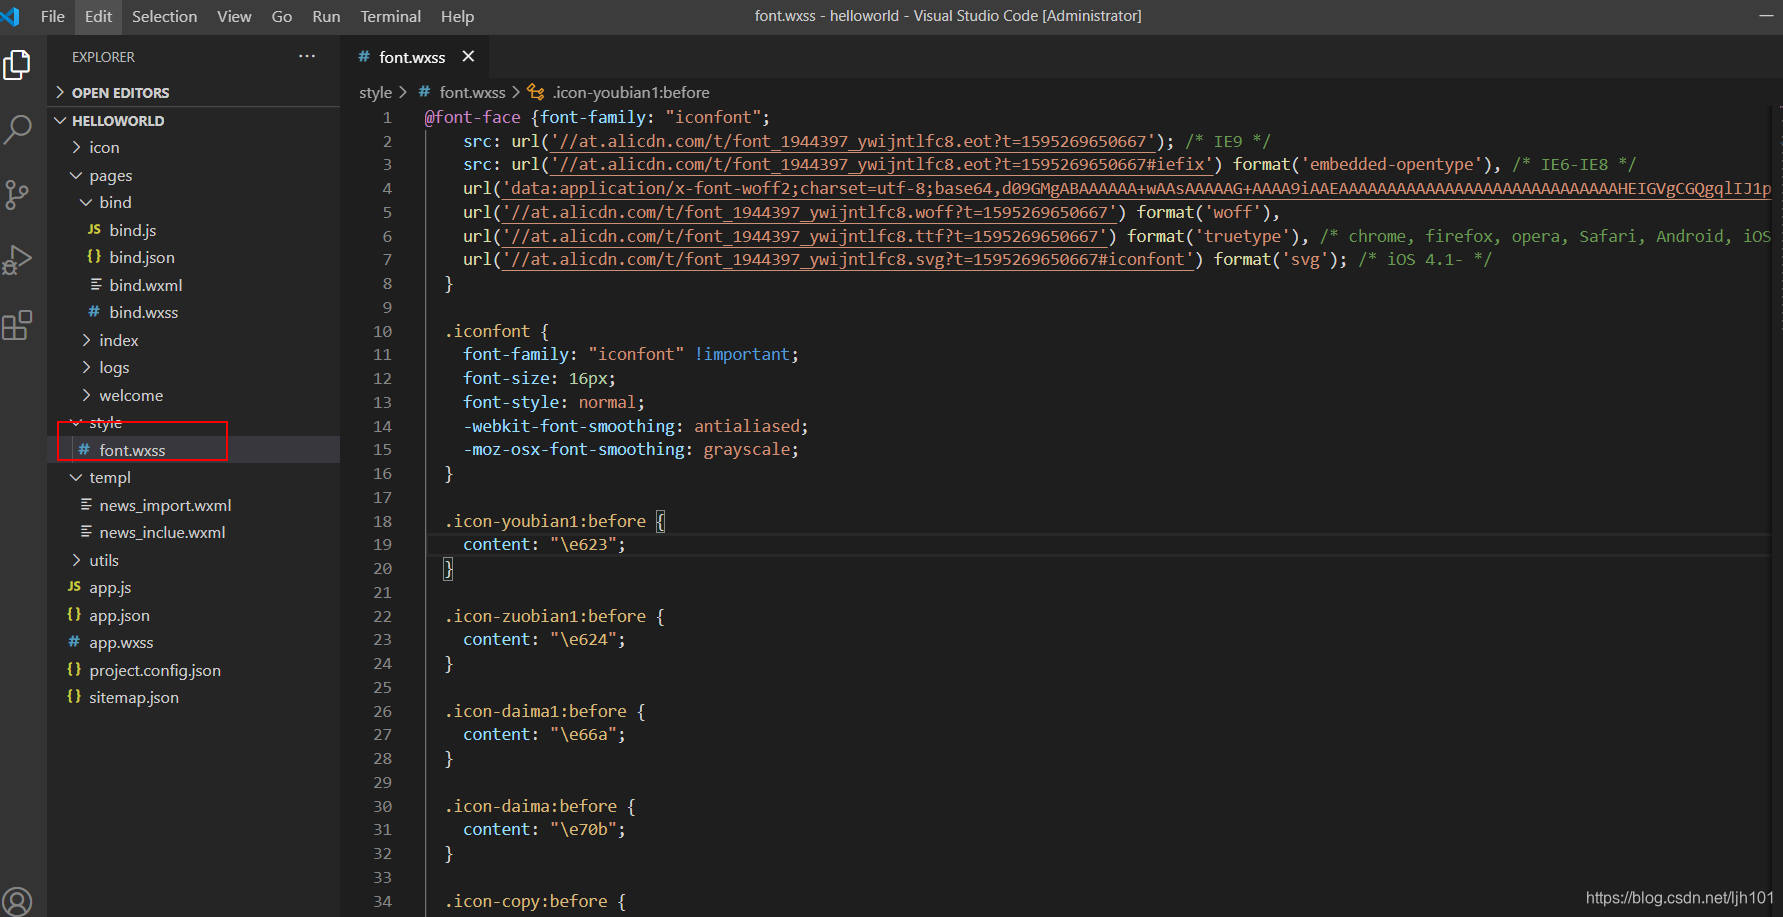
Task: Switch to the font.wxss tab
Action: (412, 57)
